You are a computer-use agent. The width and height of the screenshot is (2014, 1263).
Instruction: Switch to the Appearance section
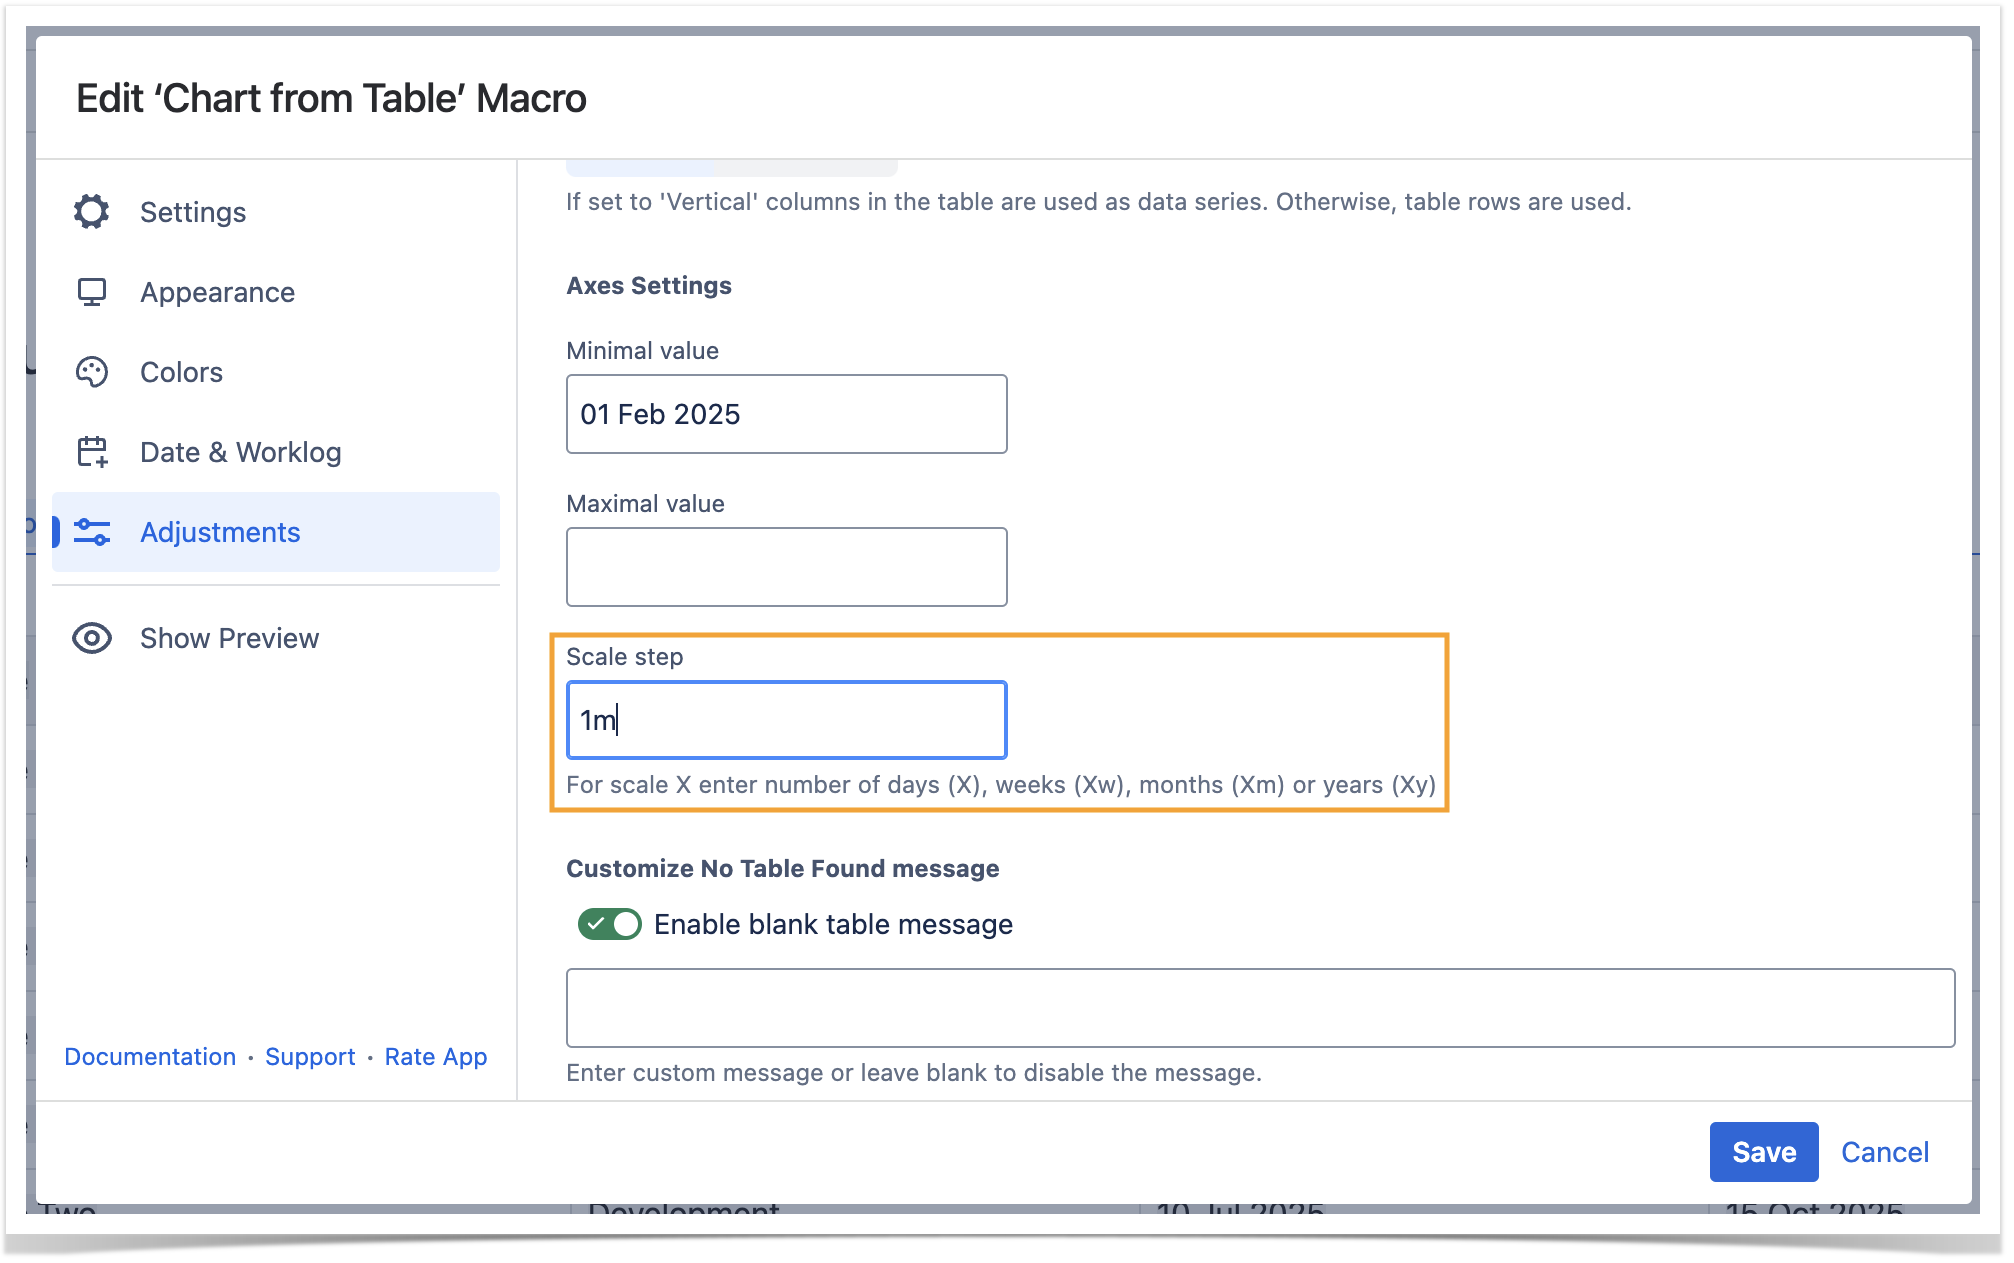[217, 292]
